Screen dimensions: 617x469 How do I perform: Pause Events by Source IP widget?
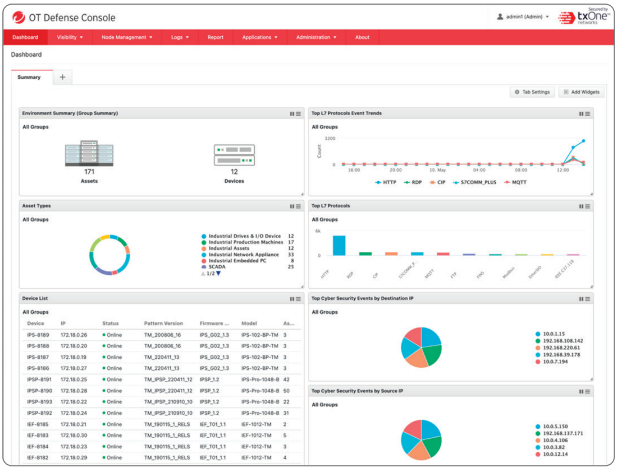coord(581,391)
